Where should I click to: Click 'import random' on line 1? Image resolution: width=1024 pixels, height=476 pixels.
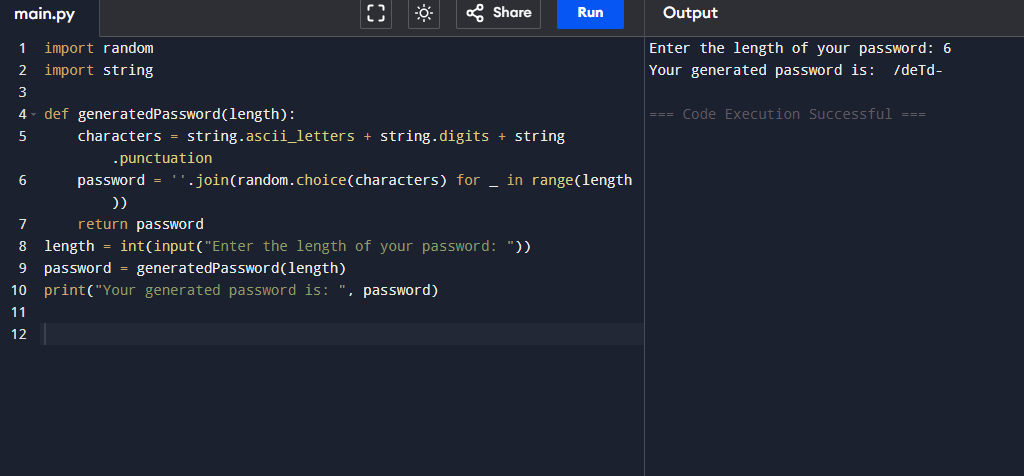[x=99, y=48]
